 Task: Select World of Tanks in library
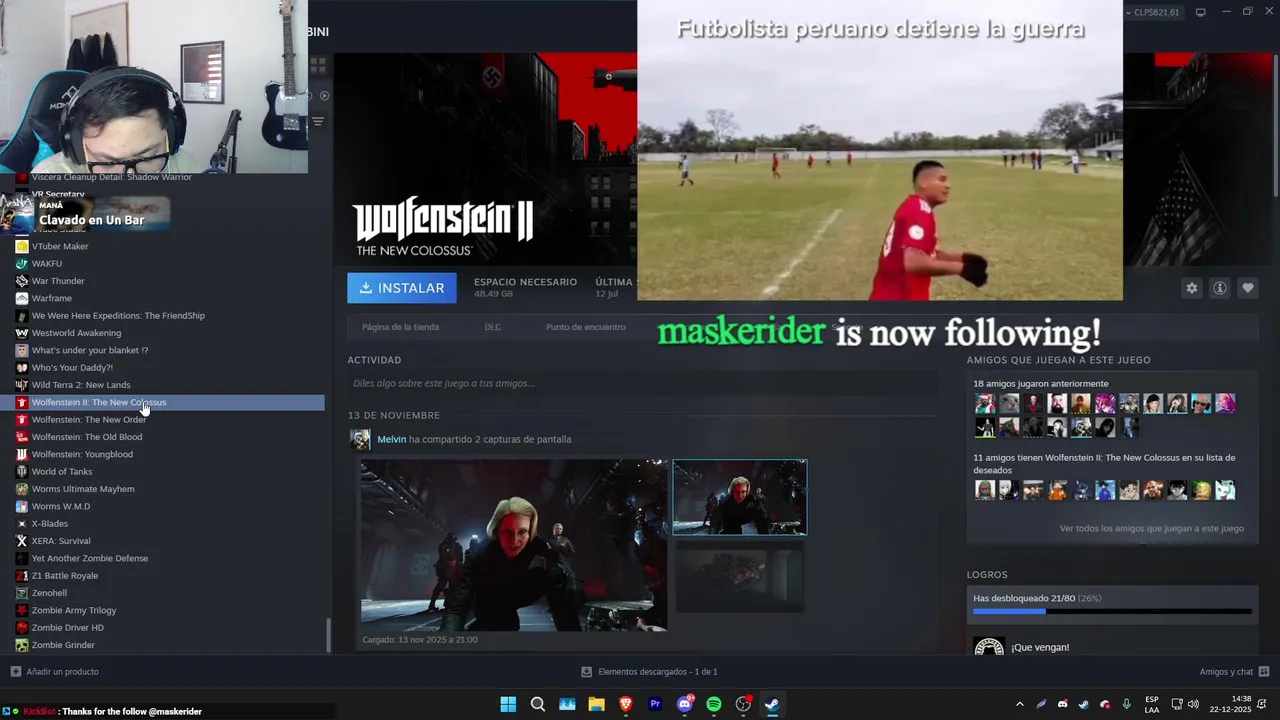[61, 472]
